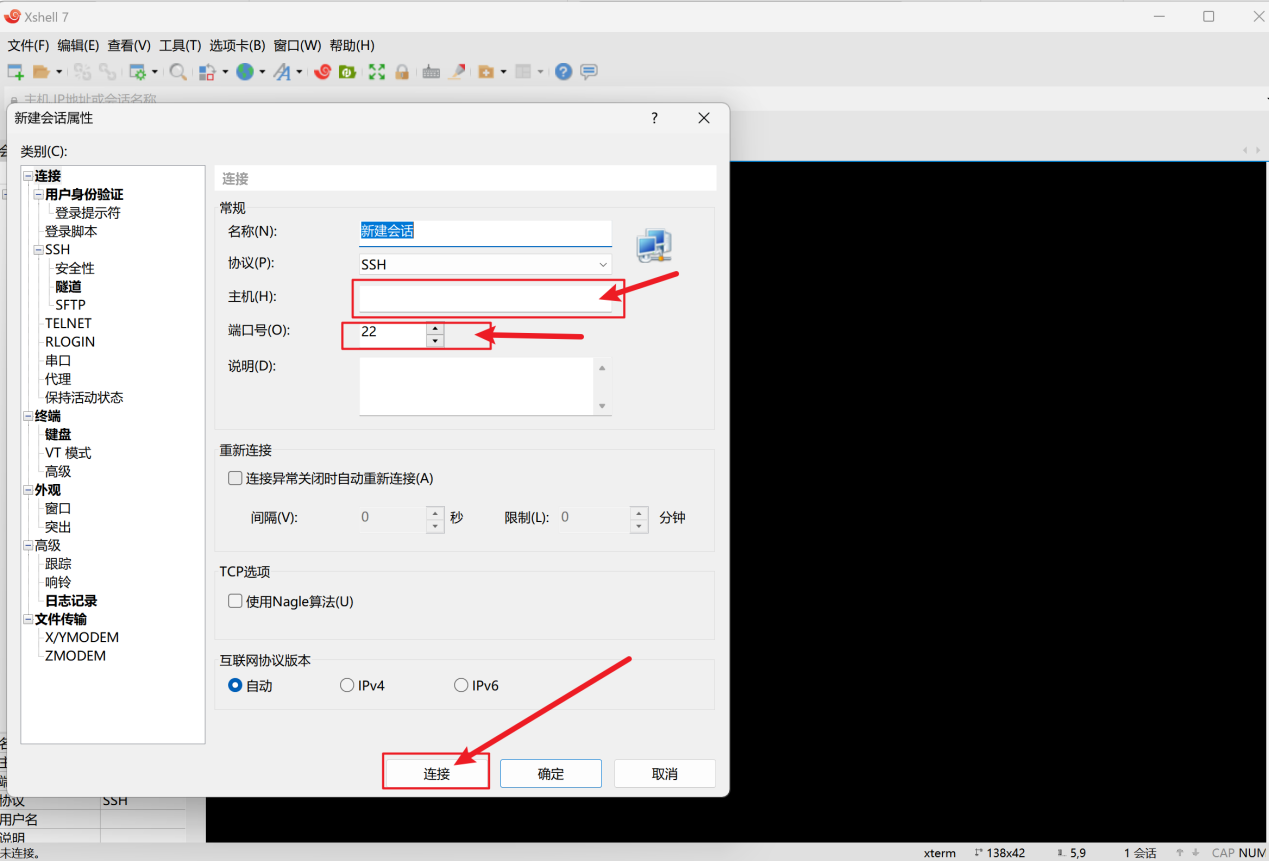Click the 取消 button
The width and height of the screenshot is (1269, 861).
tap(664, 774)
